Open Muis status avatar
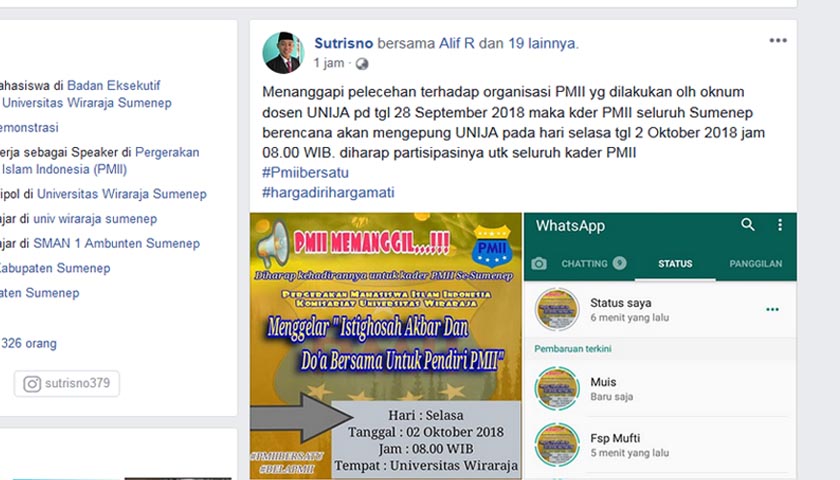 (x=557, y=388)
